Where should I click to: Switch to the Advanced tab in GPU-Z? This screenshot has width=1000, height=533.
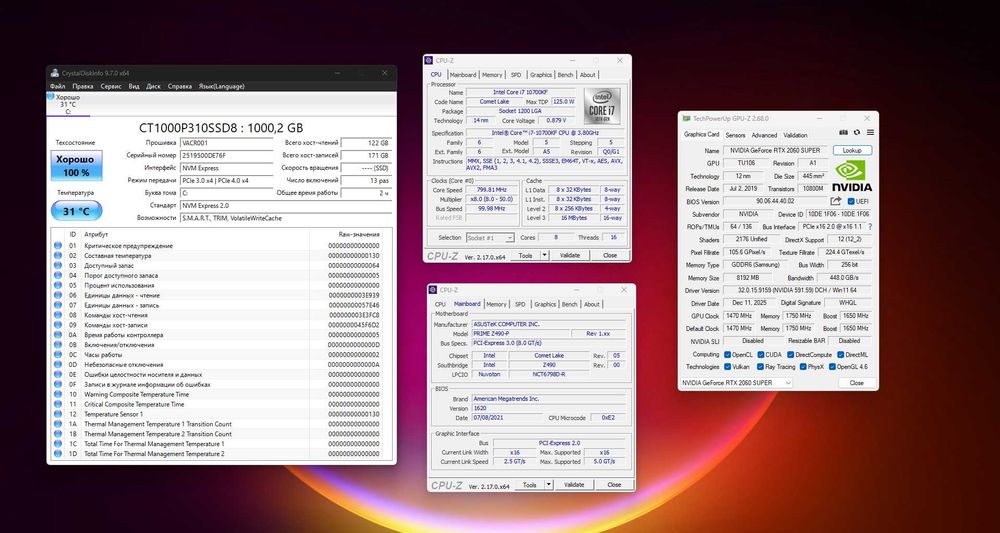[x=764, y=135]
